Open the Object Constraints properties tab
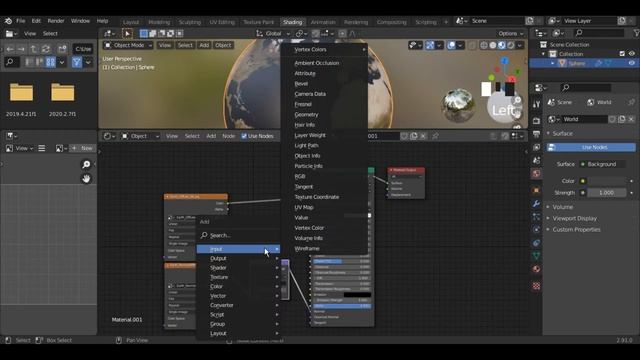640x360 pixels. [x=536, y=243]
